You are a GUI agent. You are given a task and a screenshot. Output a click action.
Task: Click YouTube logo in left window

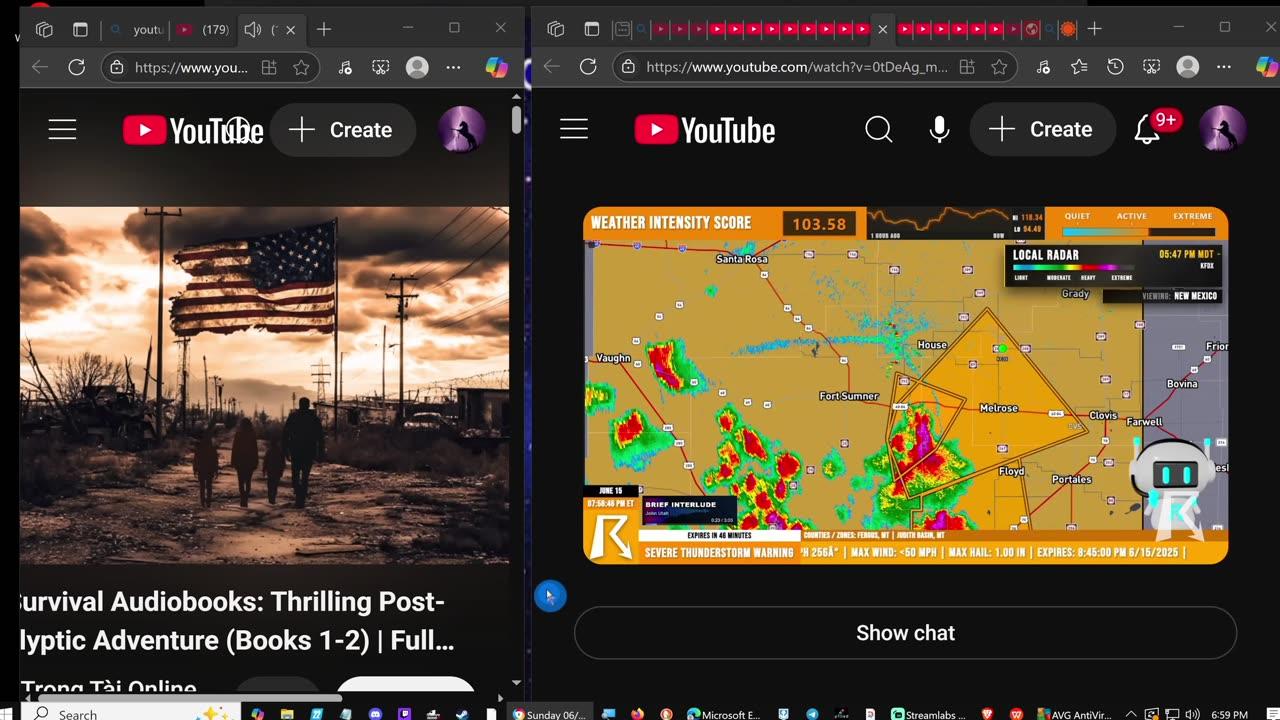point(193,130)
